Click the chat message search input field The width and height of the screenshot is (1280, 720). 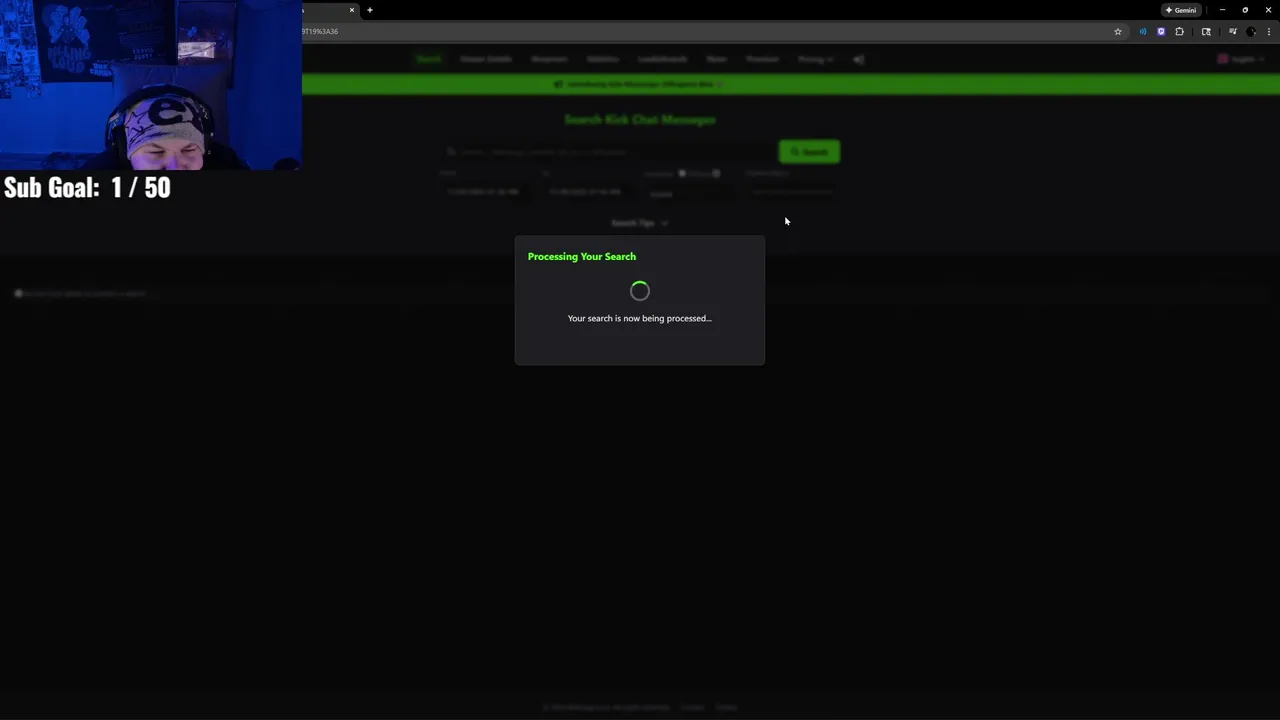(608, 152)
